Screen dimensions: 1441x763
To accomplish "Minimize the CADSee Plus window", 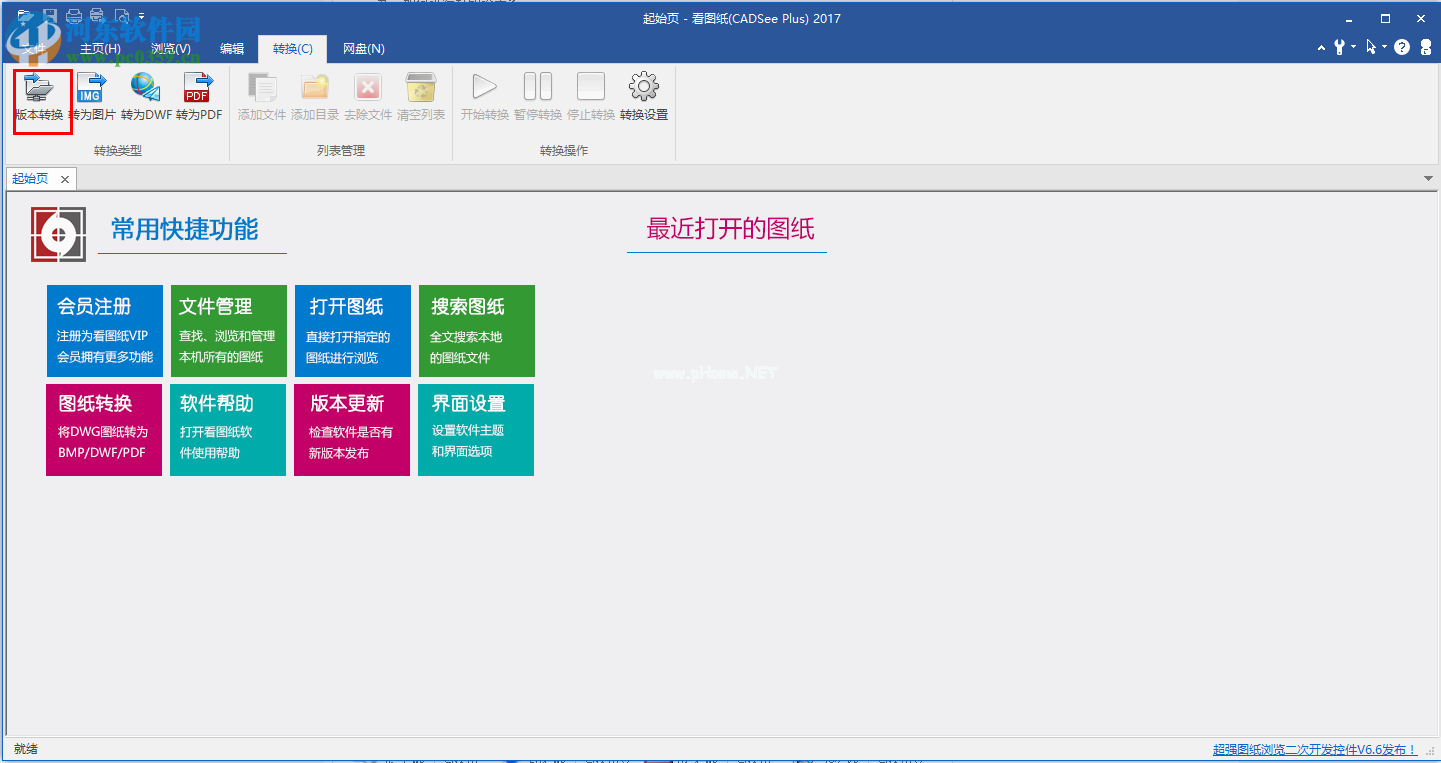I will coord(1347,18).
